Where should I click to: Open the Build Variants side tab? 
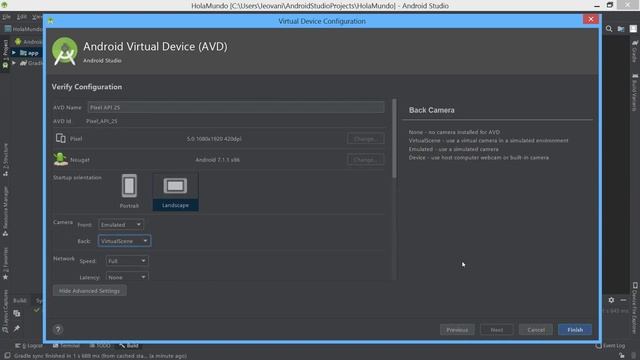pos(635,92)
